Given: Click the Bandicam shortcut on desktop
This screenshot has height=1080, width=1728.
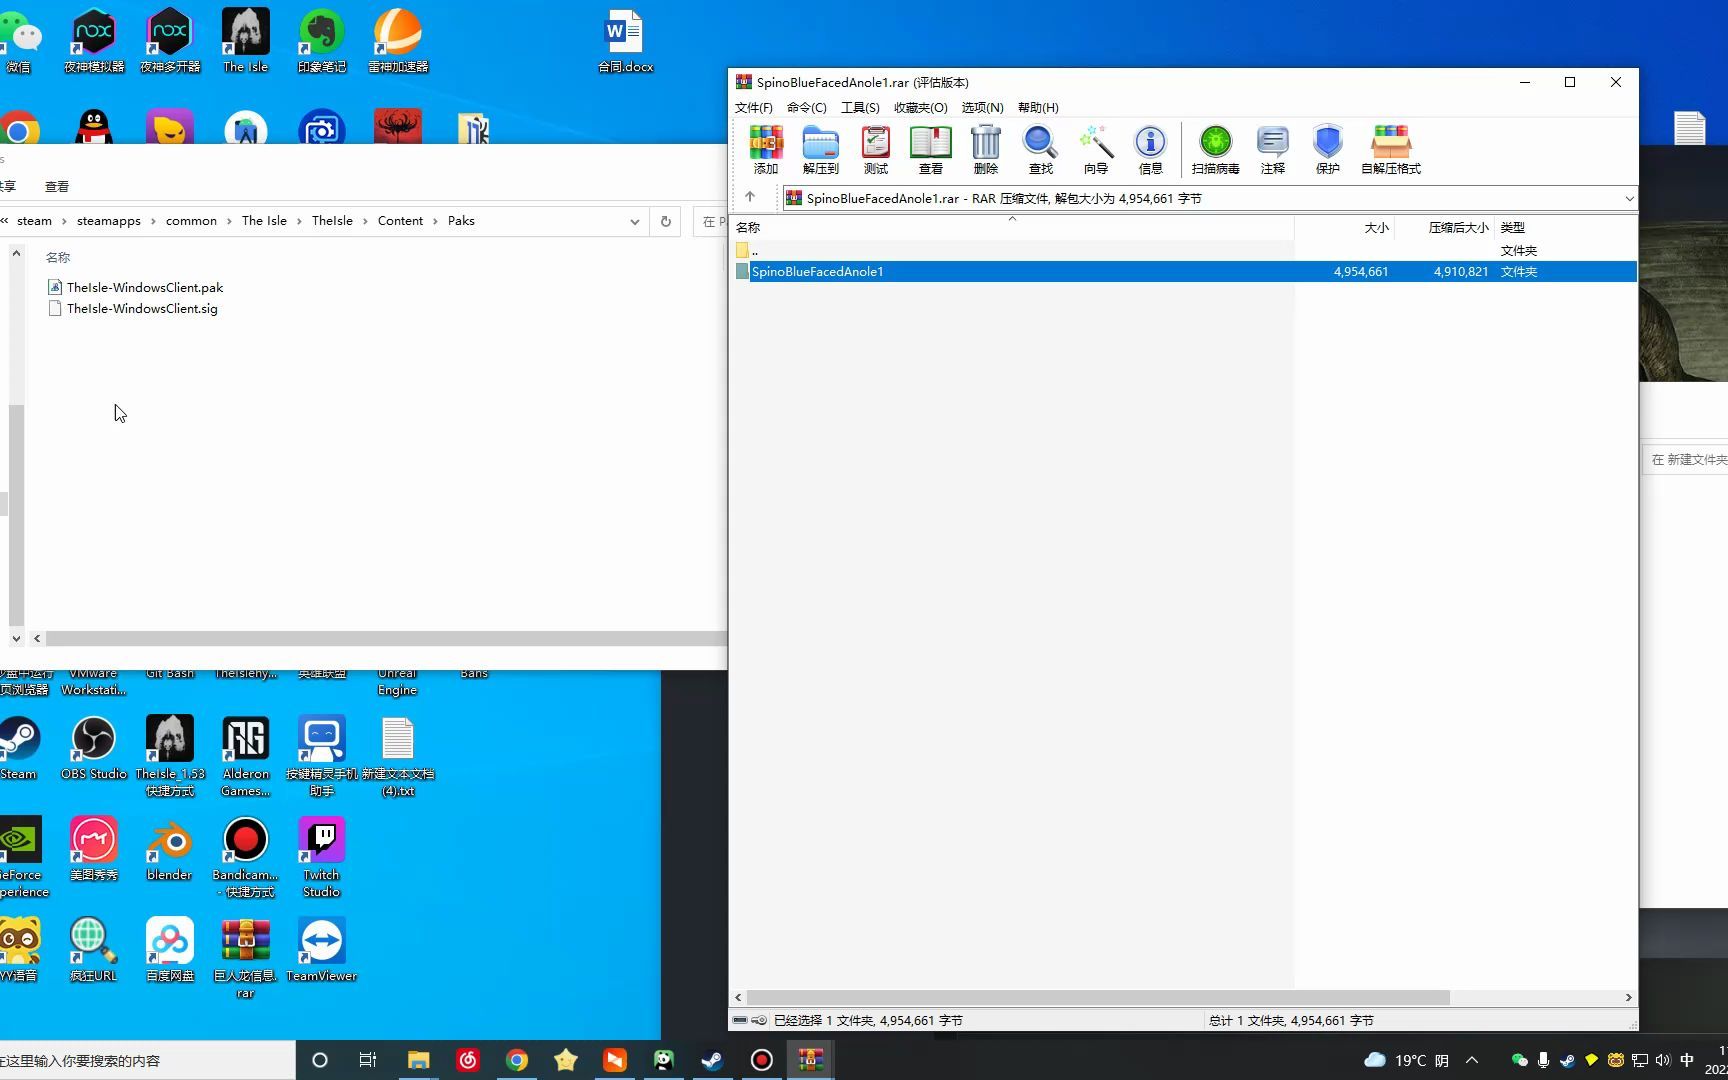Looking at the screenshot, I should (245, 857).
